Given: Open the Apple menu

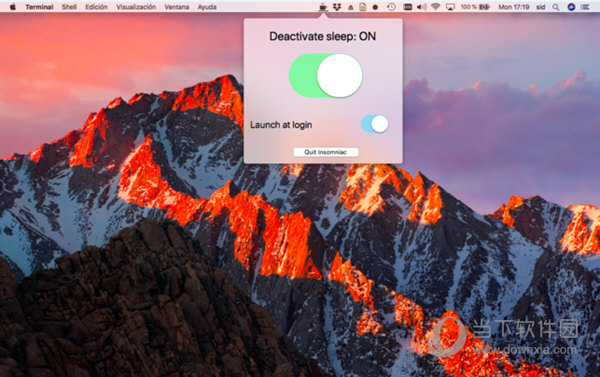Looking at the screenshot, I should tap(13, 7).
